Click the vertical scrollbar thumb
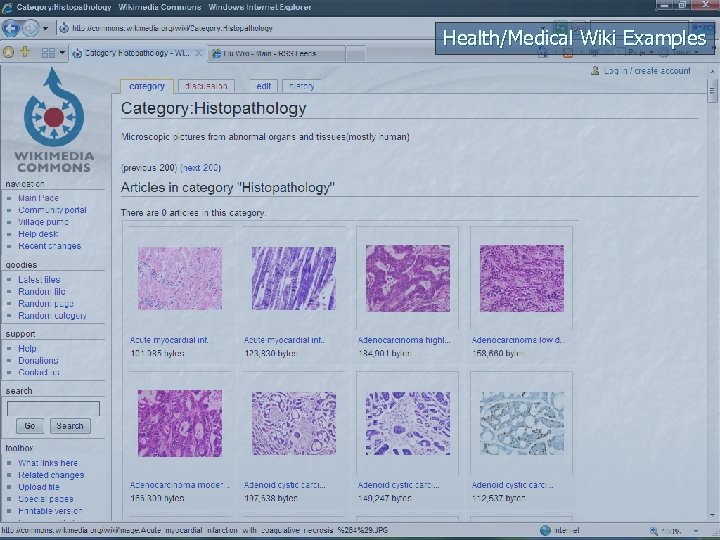This screenshot has width=720, height=540. tap(712, 90)
